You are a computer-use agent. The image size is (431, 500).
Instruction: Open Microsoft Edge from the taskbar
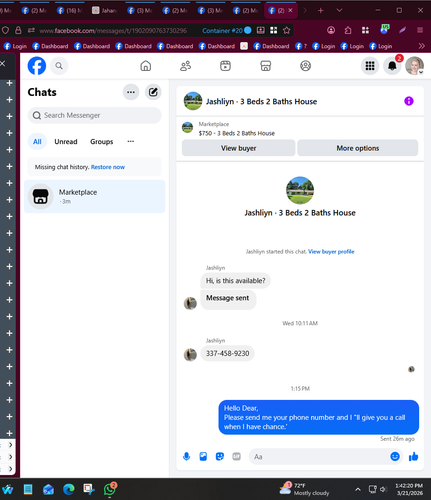click(x=69, y=489)
